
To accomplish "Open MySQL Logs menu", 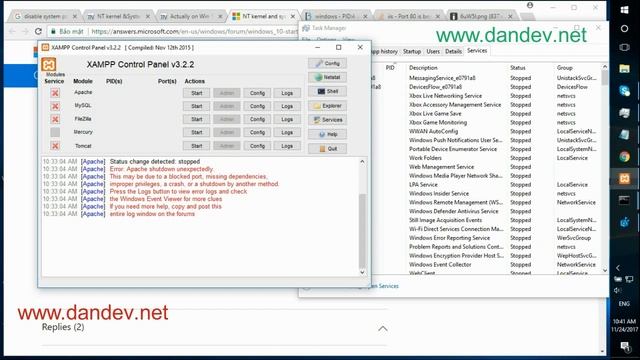I will (x=287, y=106).
